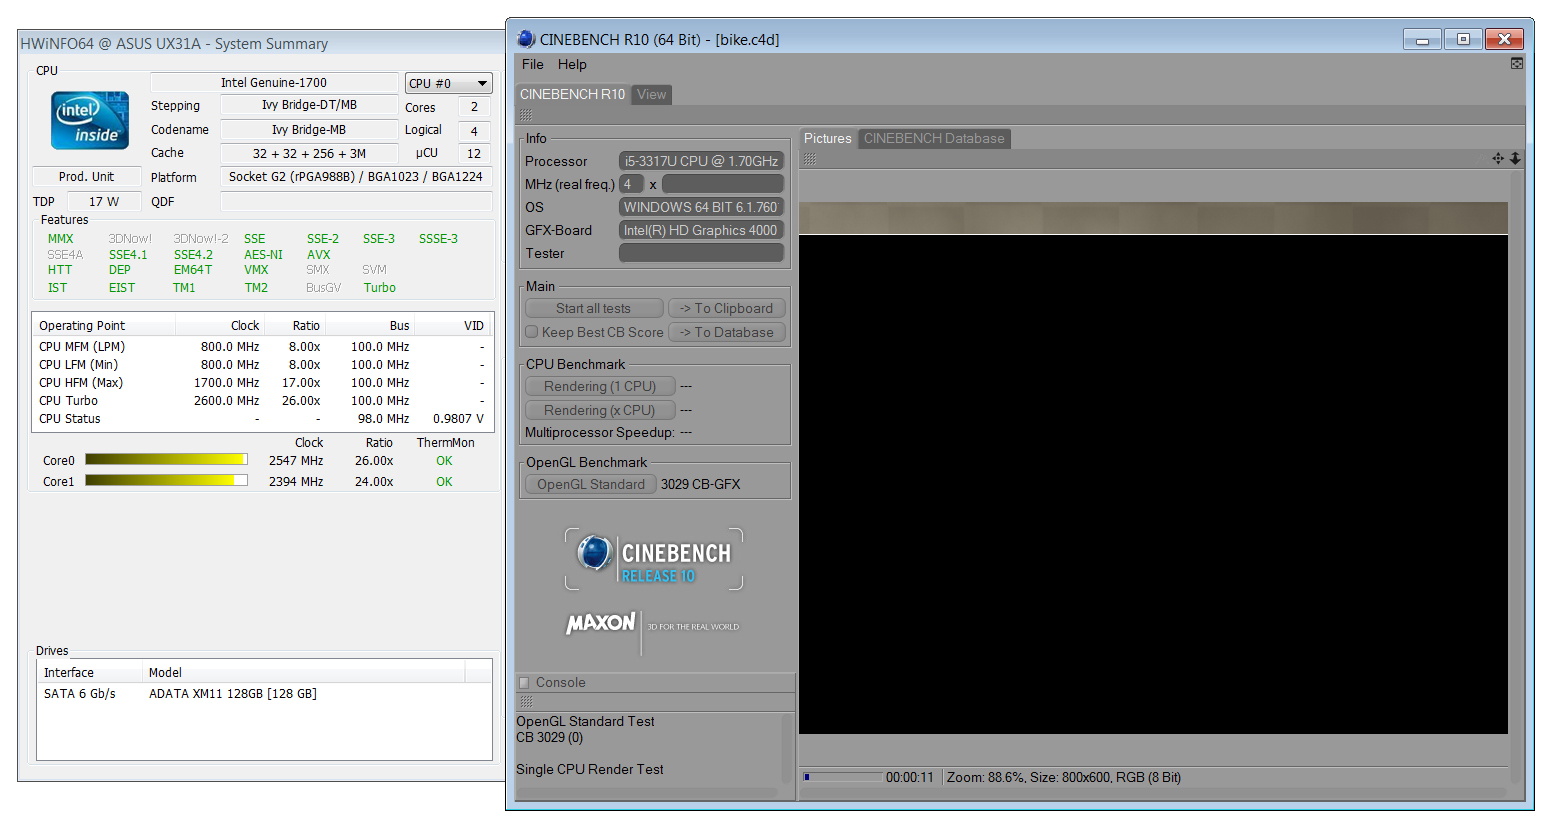Open the Help menu in CINEBENCH
Image resolution: width=1549 pixels, height=826 pixels.
coord(572,64)
